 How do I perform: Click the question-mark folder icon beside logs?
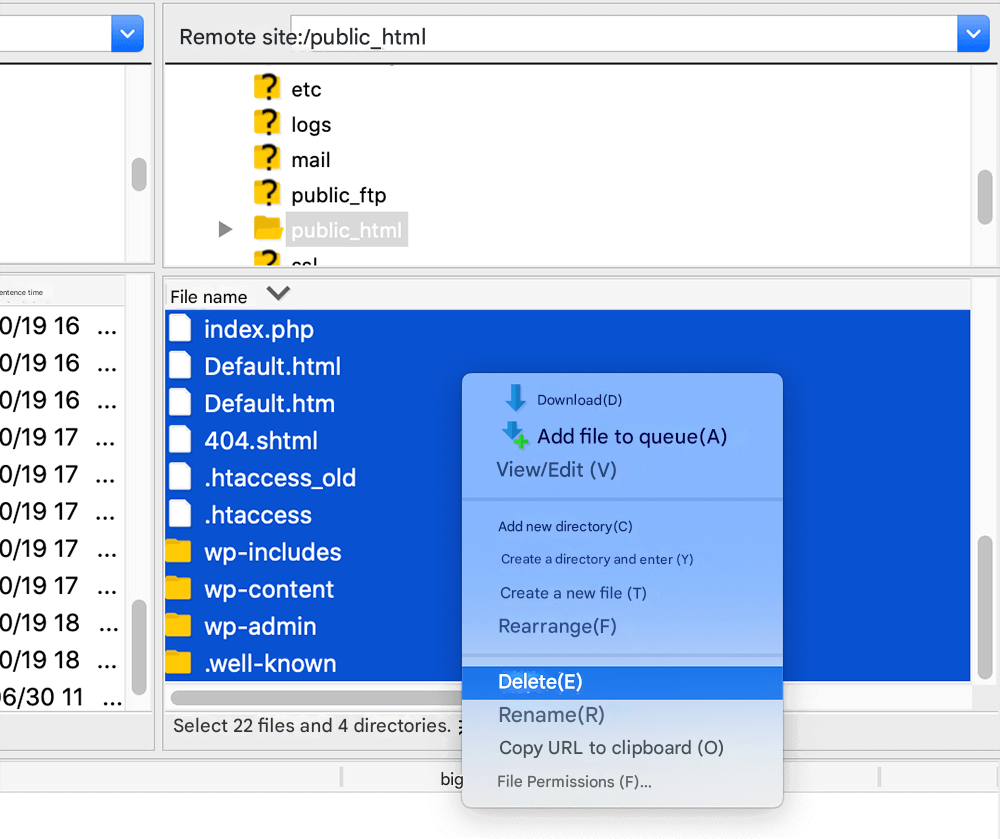click(266, 124)
